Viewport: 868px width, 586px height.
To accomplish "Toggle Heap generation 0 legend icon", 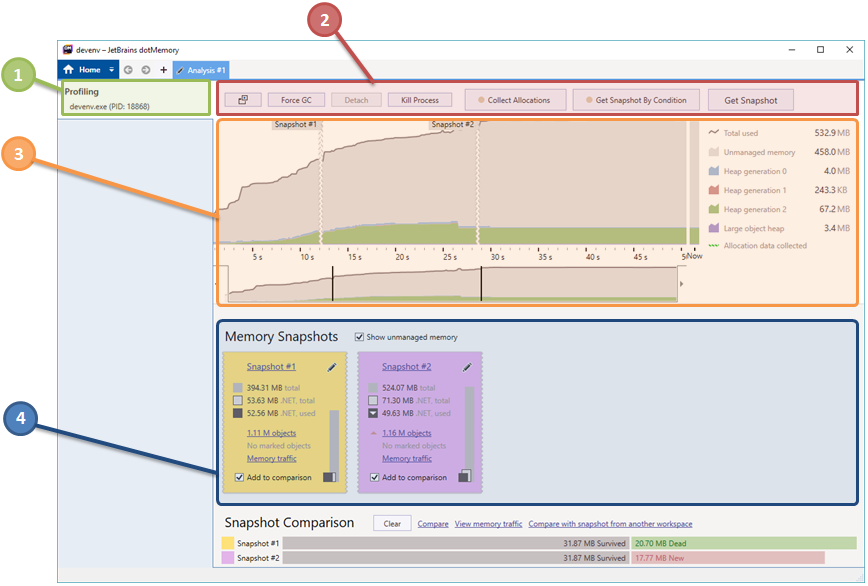I will pos(714,171).
